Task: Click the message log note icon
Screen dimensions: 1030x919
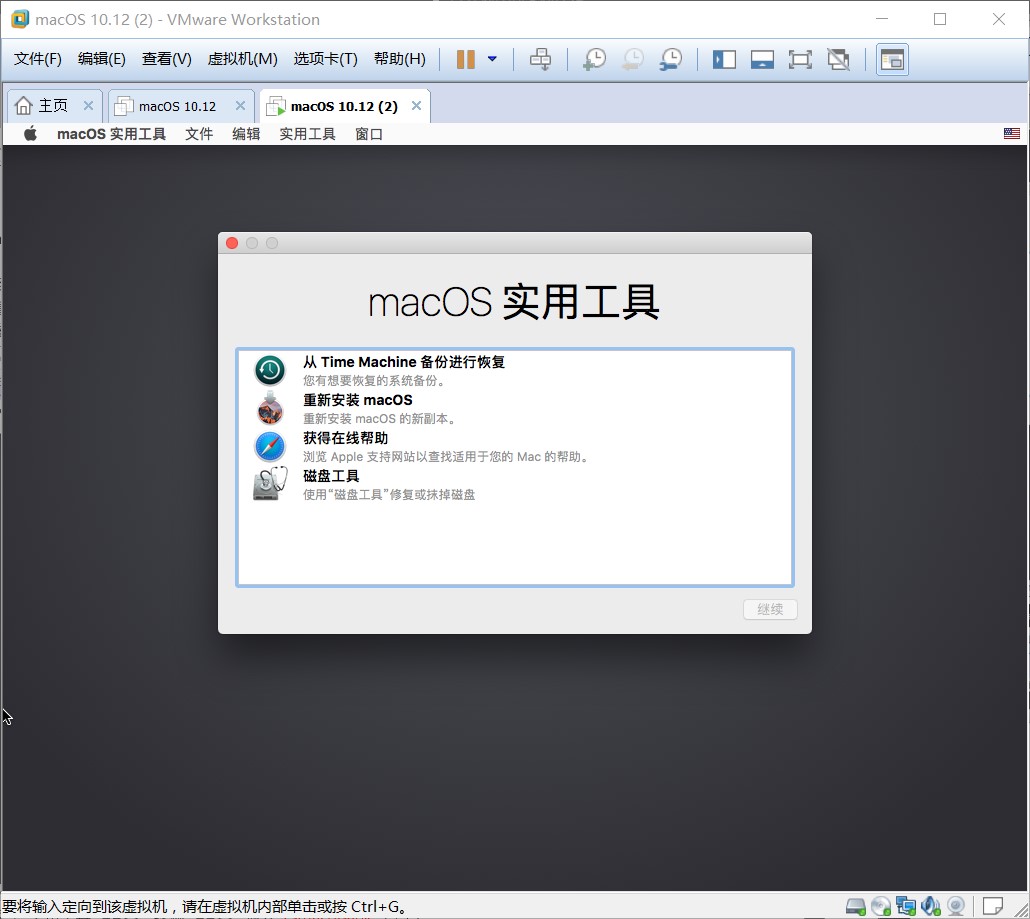Action: [x=993, y=906]
